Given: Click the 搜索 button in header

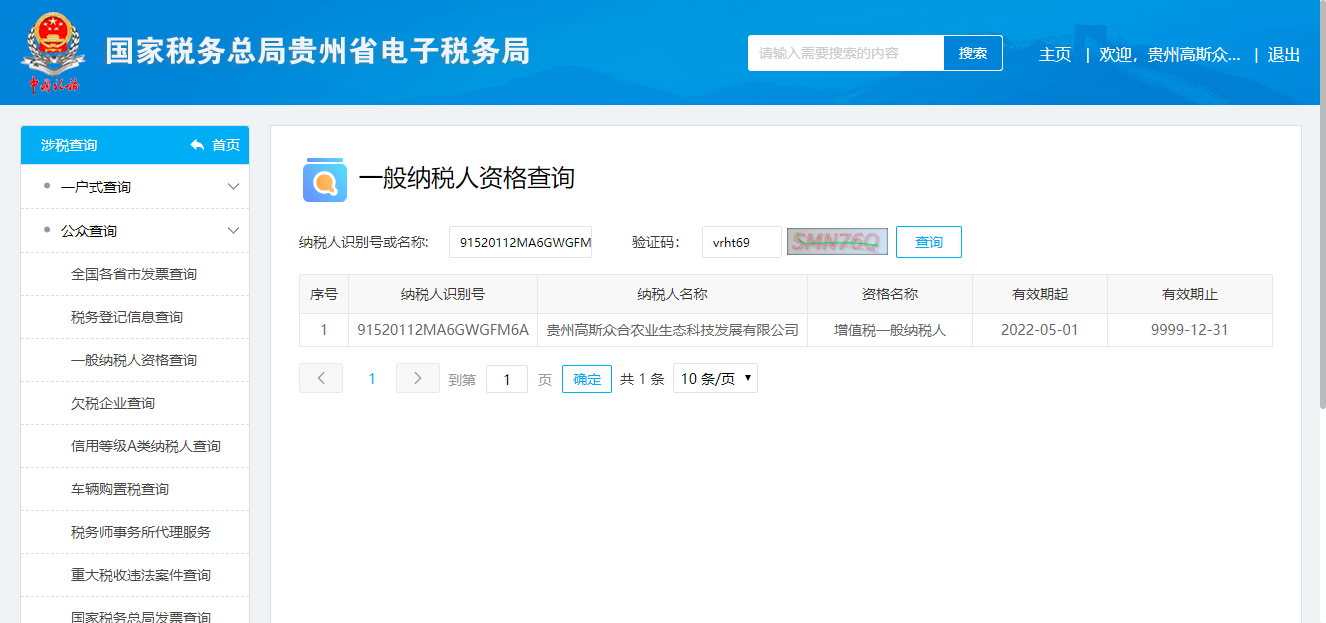Looking at the screenshot, I should pos(972,53).
